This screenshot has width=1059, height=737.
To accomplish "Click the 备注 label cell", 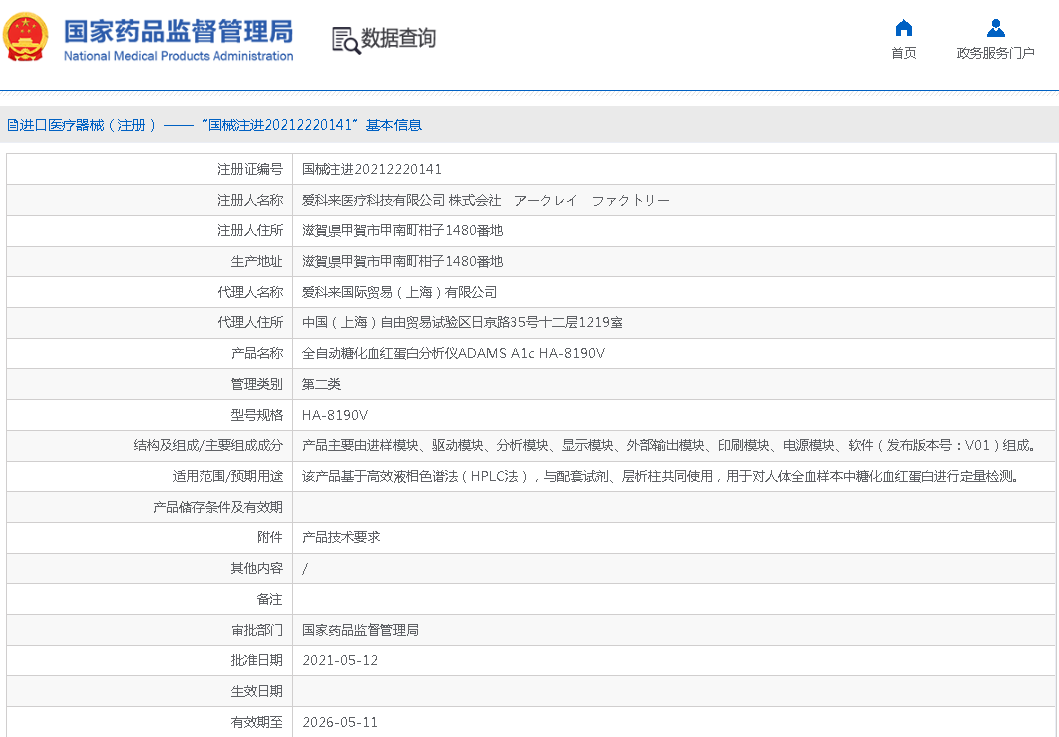I will tap(149, 599).
